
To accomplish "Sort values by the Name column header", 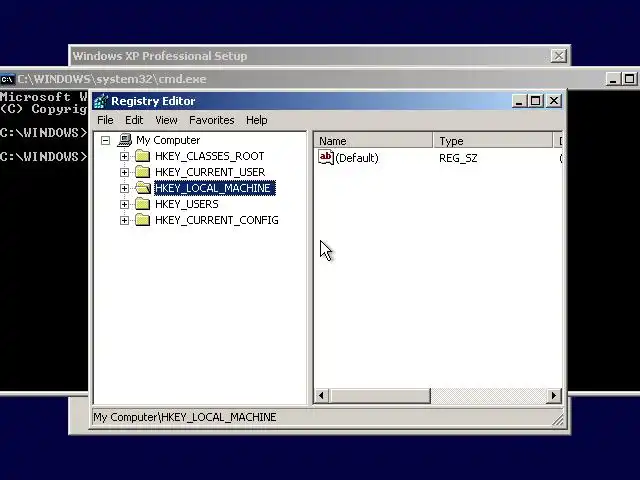I will click(373, 141).
